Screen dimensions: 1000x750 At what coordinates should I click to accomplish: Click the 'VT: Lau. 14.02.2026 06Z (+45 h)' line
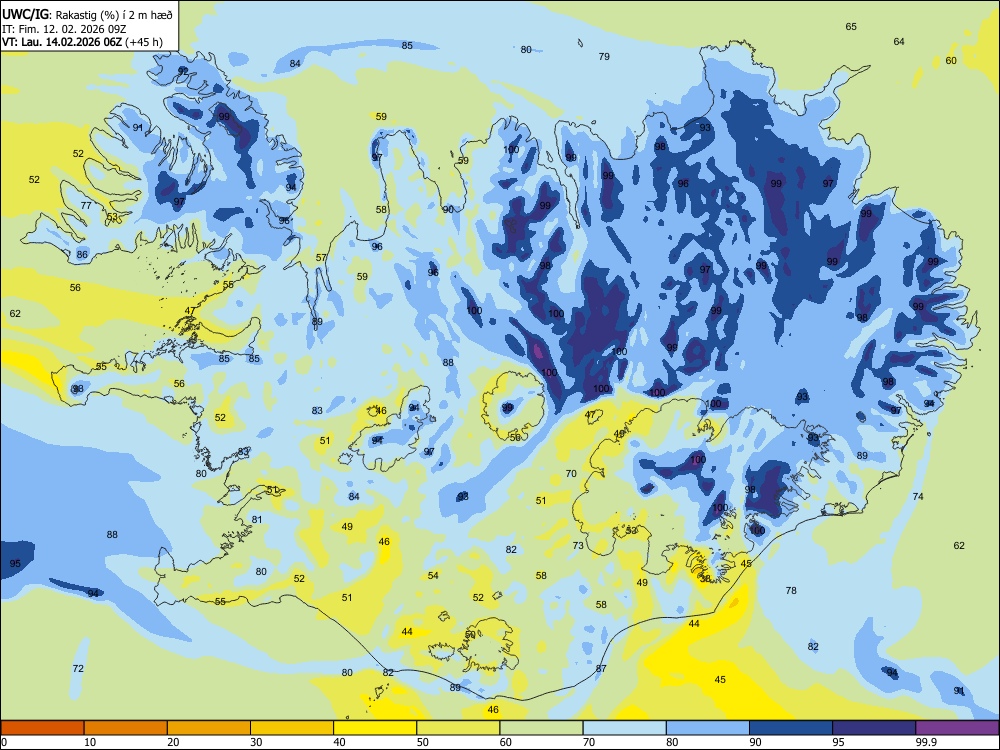click(x=82, y=42)
